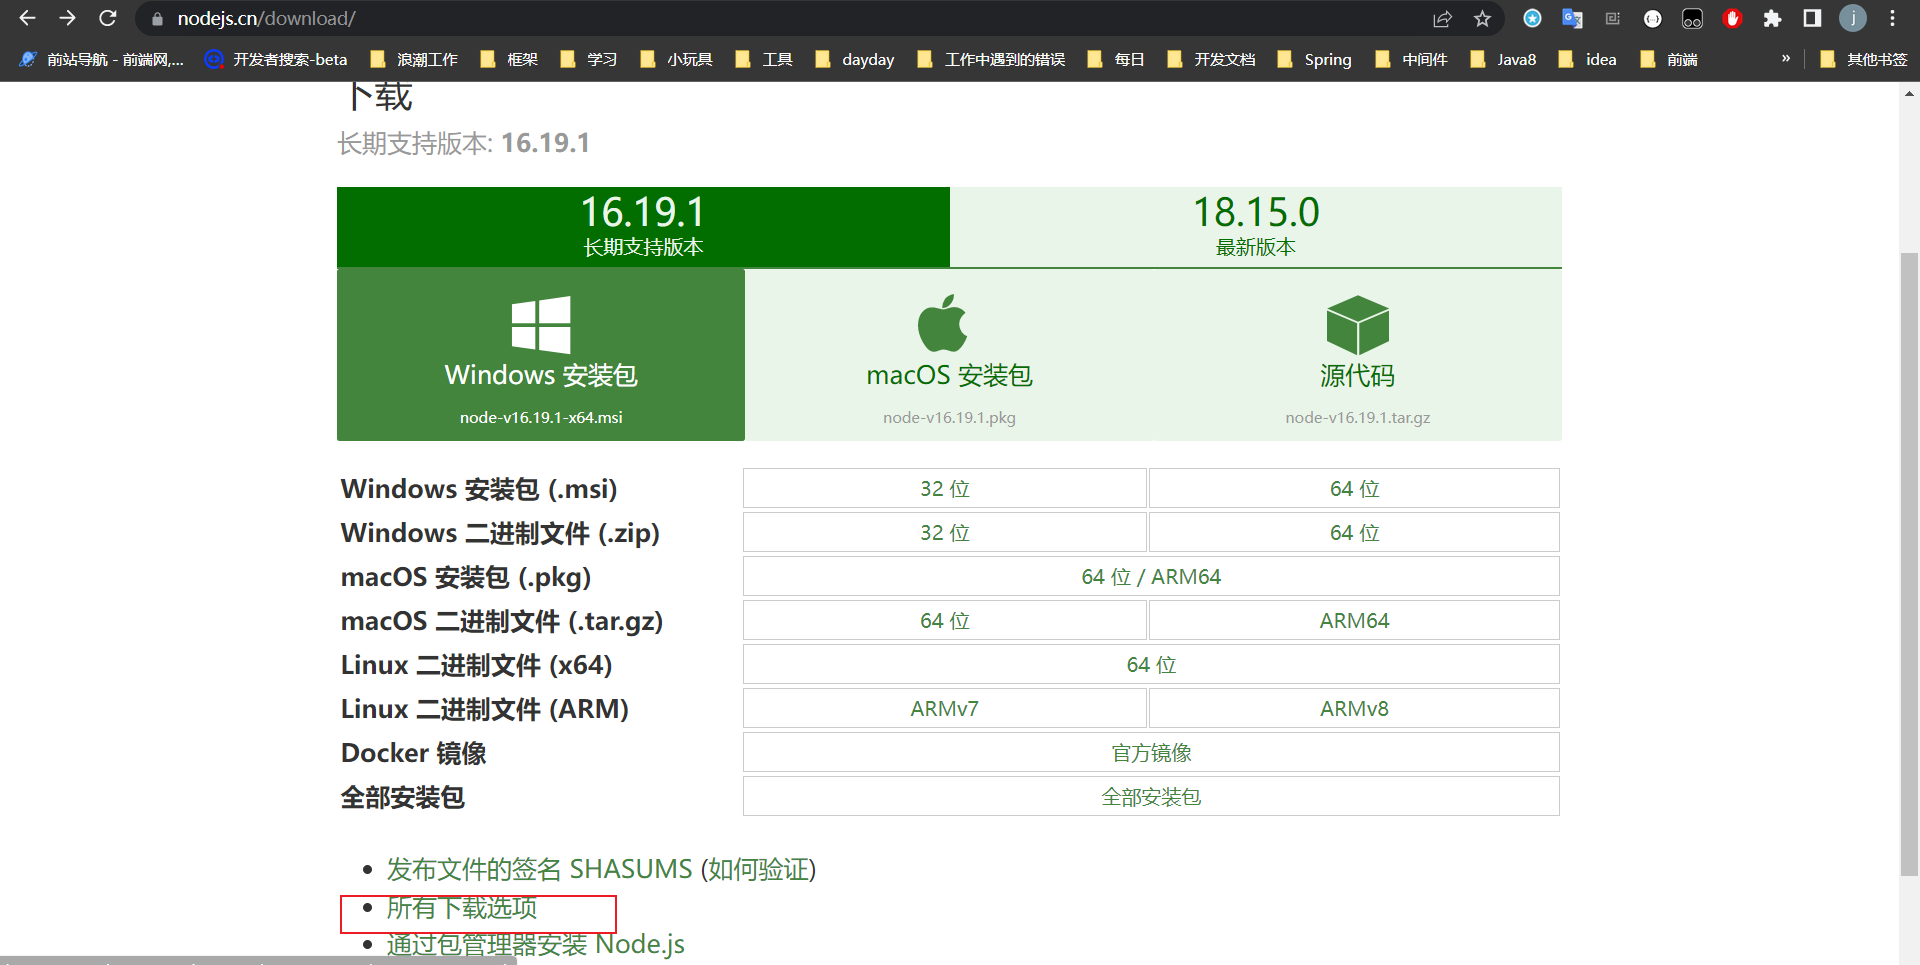Open the 工作中遇到的错误 bookmark folder
The height and width of the screenshot is (965, 1920).
992,59
